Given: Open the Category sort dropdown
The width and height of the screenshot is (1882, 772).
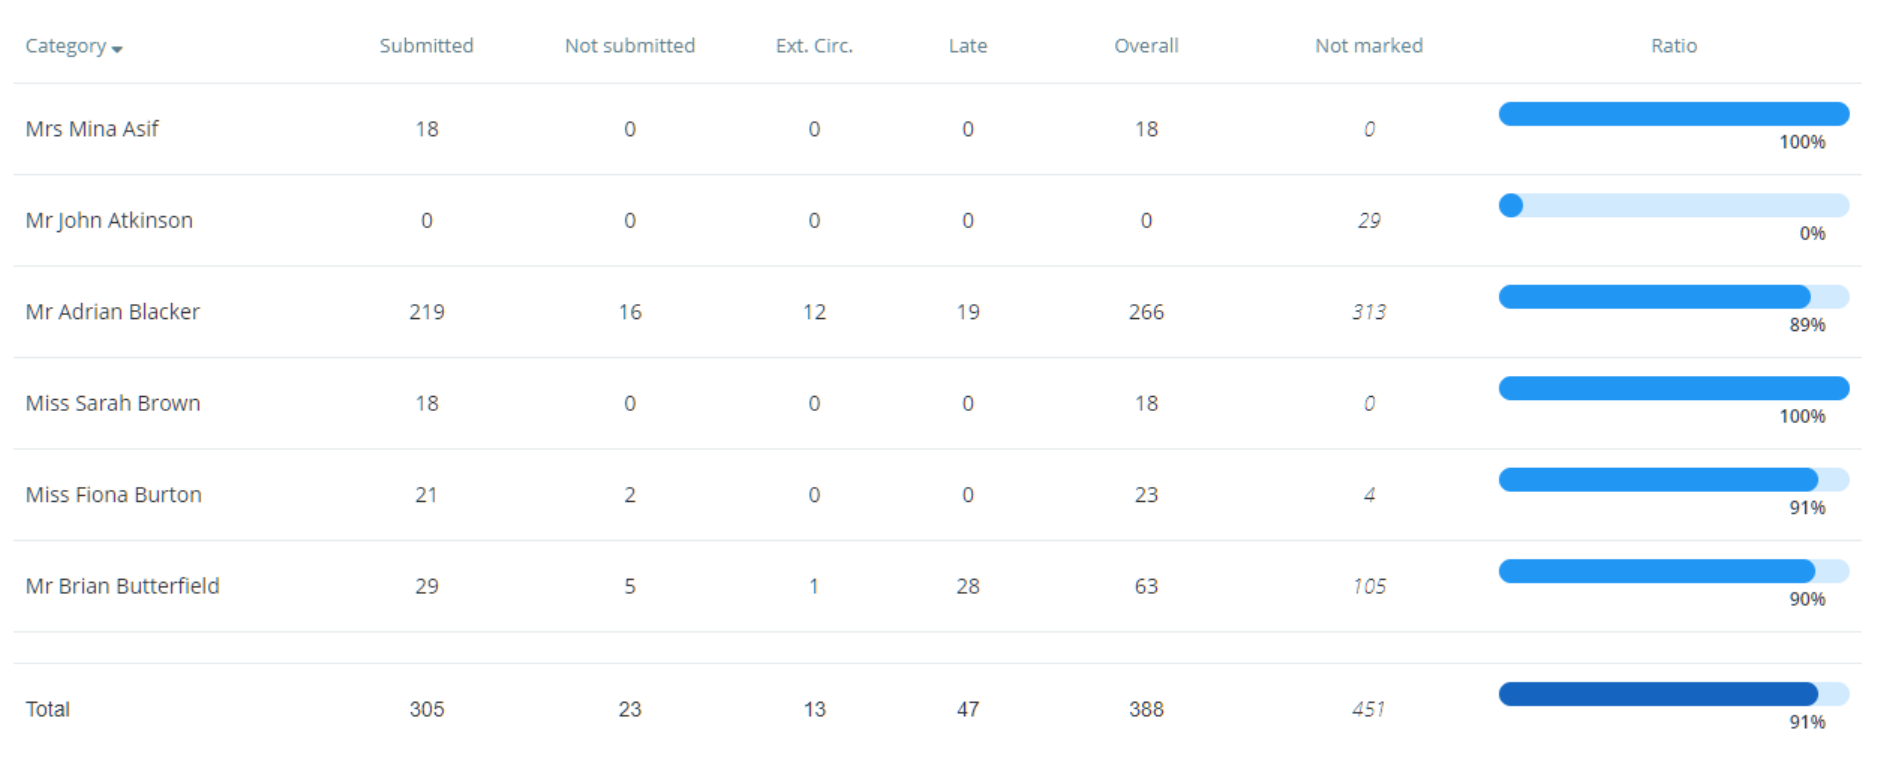Looking at the screenshot, I should [x=73, y=46].
